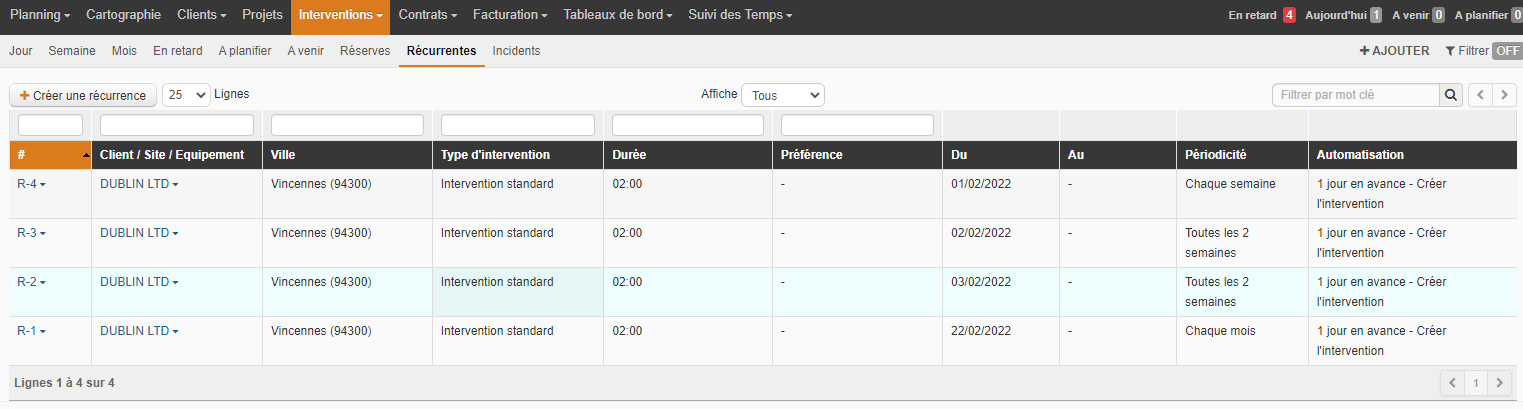This screenshot has height=409, width=1523.
Task: Sort by the # column header
Action: click(x=50, y=155)
